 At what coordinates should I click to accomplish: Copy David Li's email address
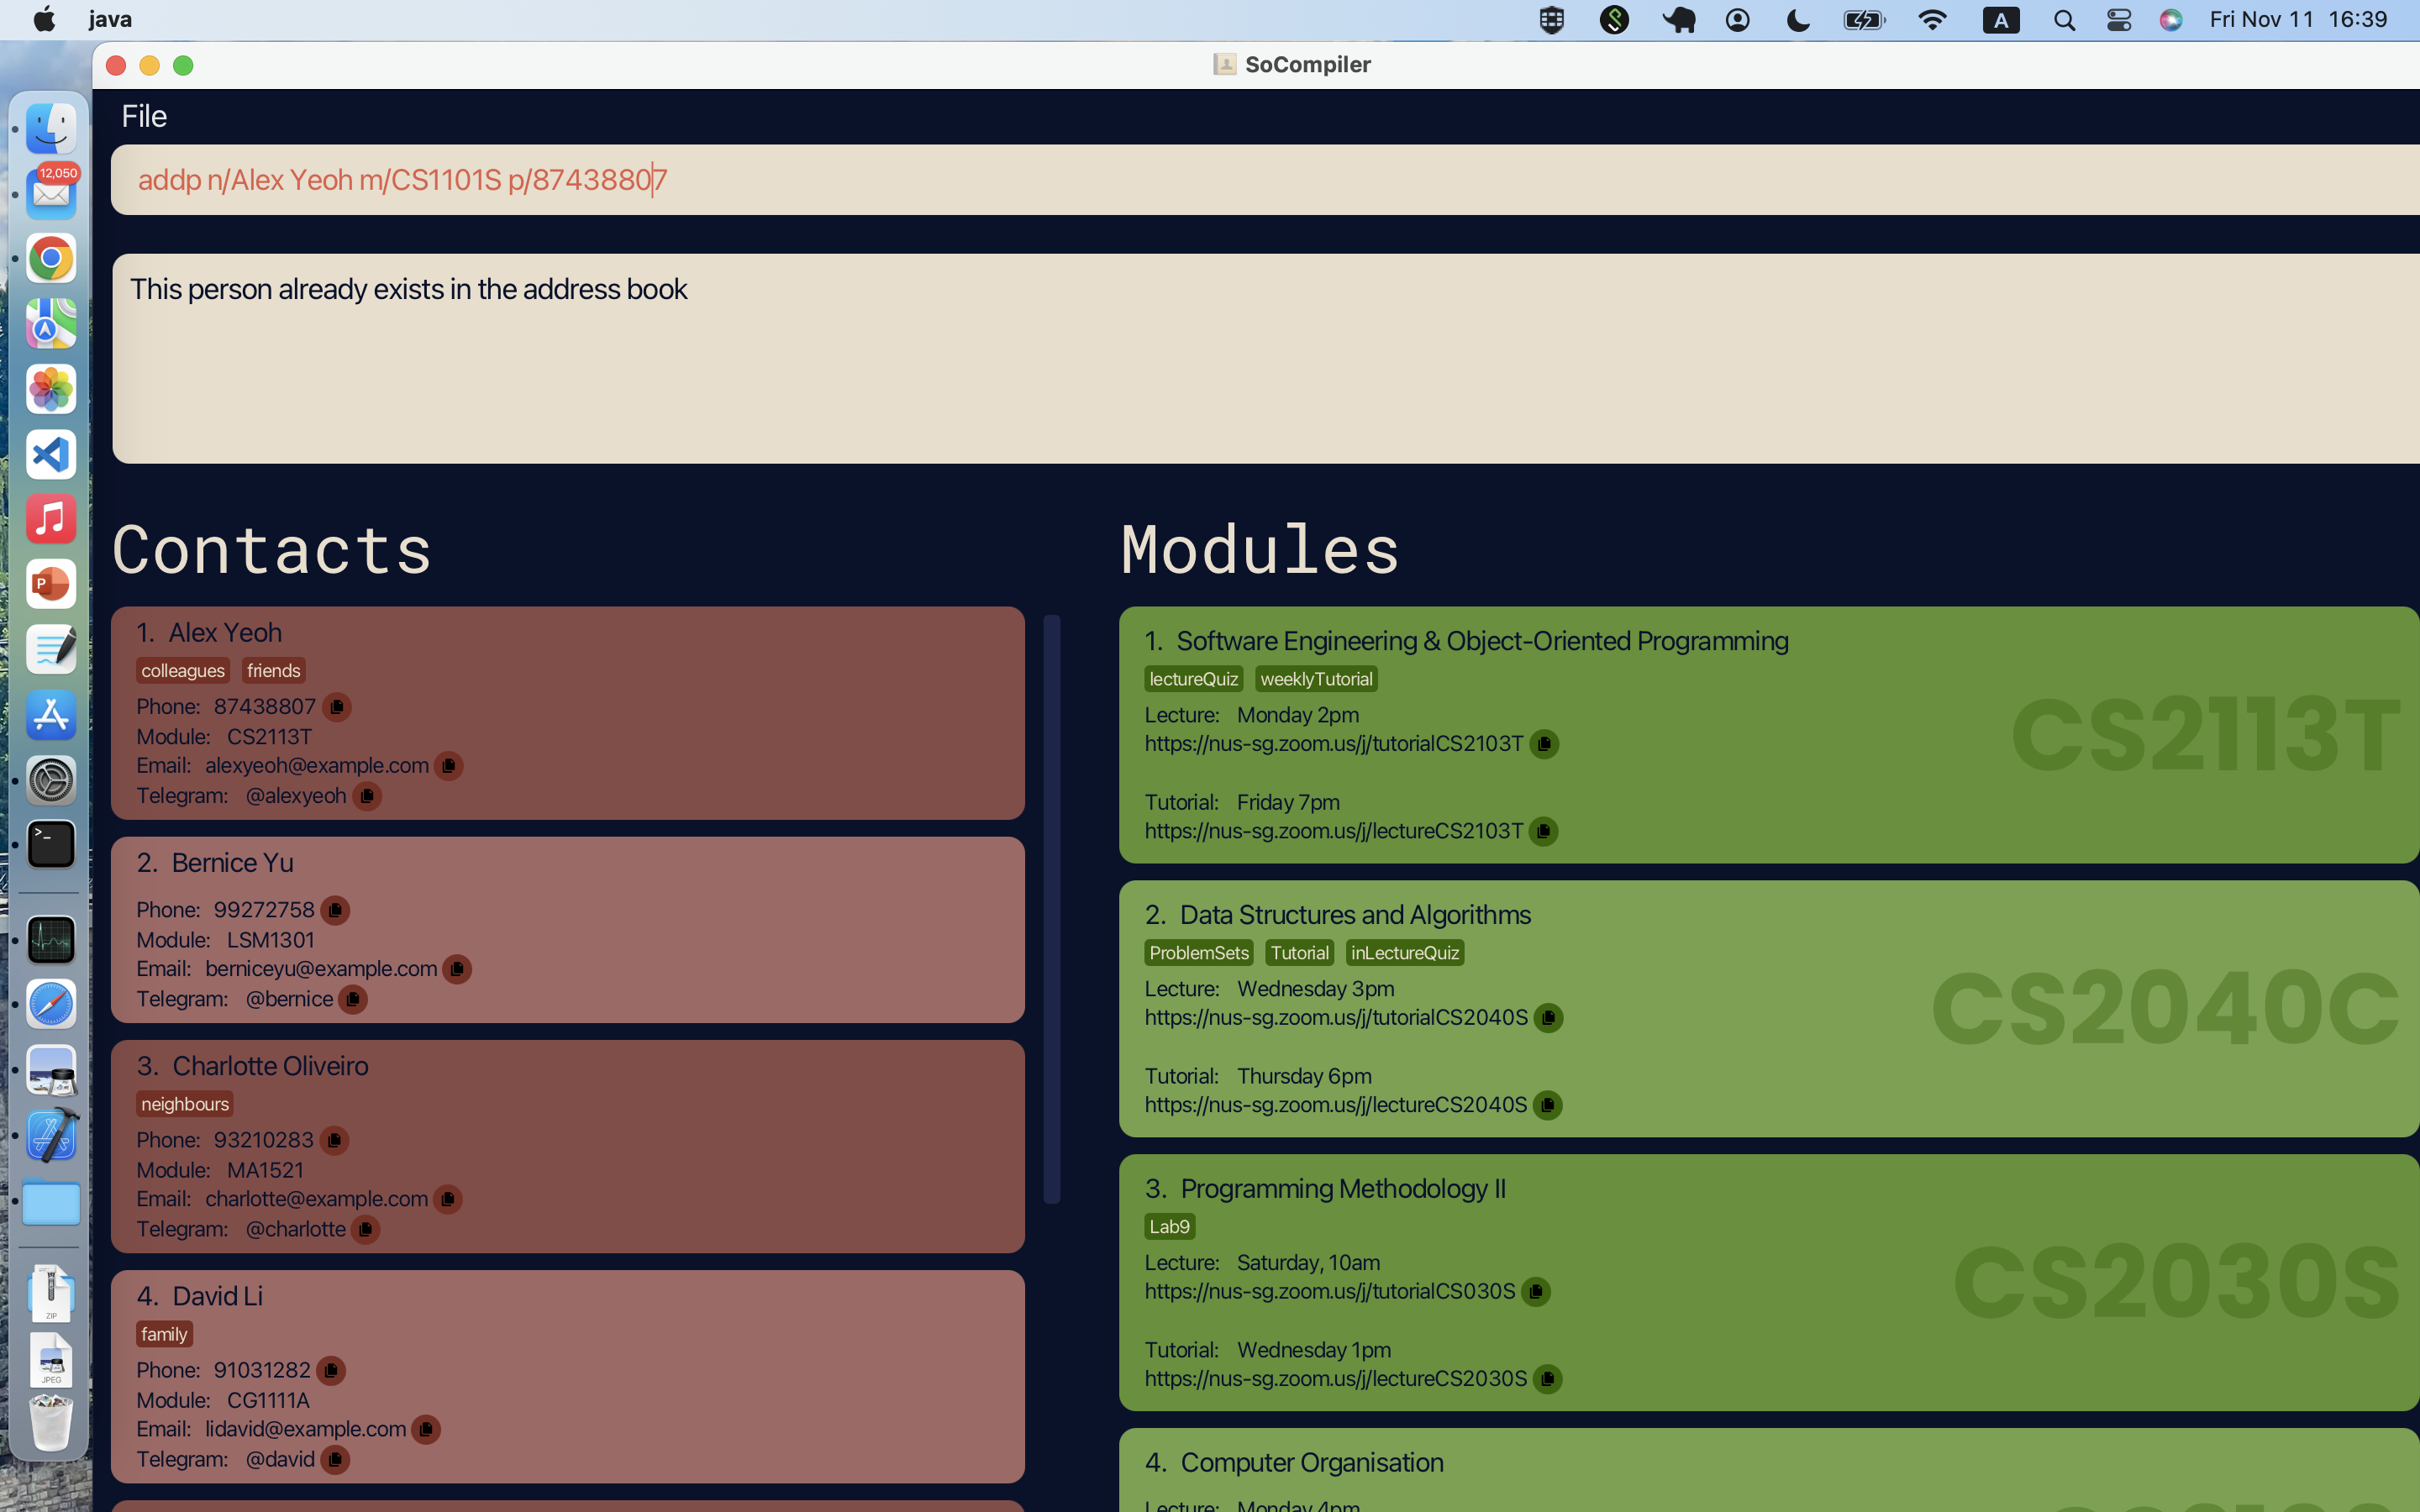point(426,1429)
